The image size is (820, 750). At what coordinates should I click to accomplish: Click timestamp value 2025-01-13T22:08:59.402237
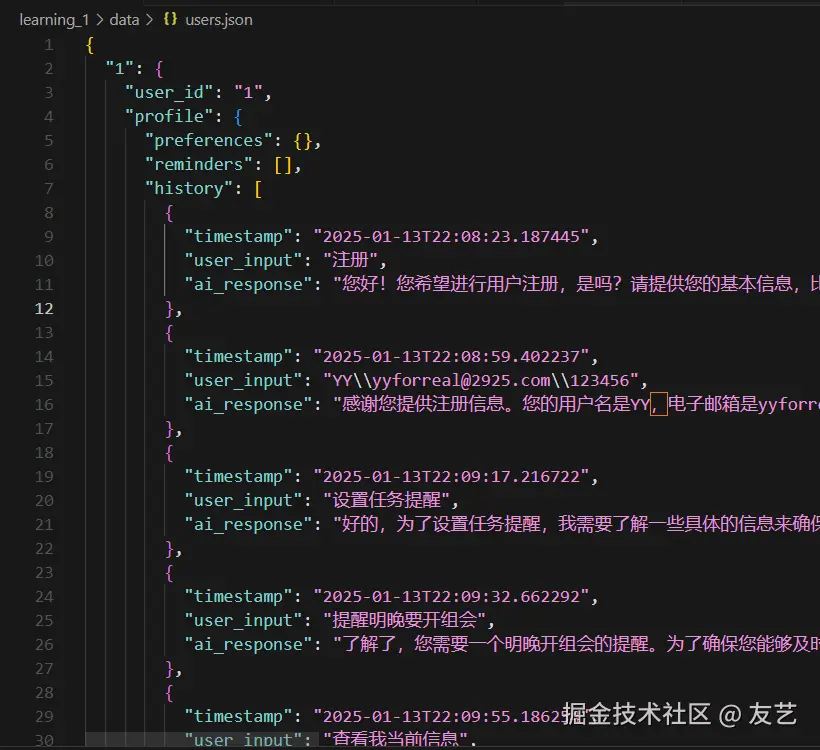(x=451, y=356)
